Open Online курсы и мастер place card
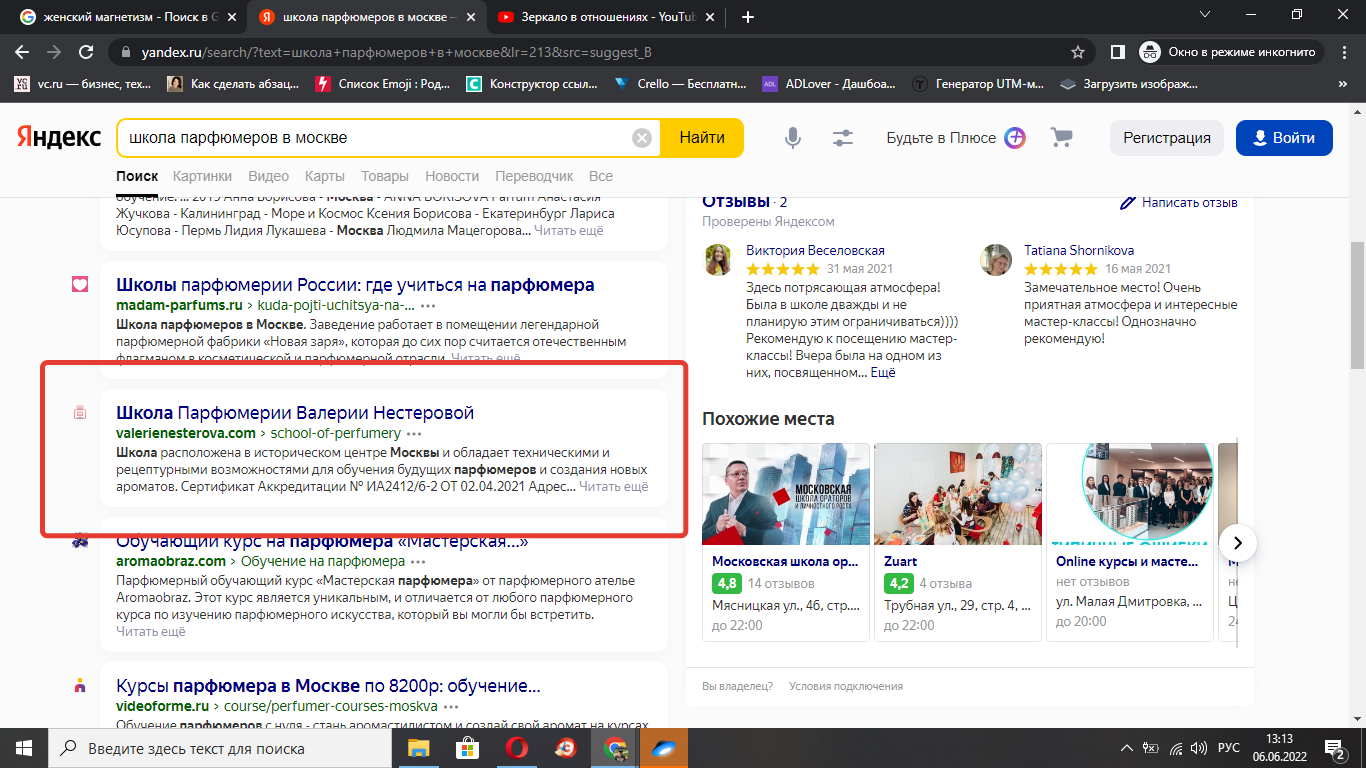This screenshot has height=768, width=1366. [1129, 542]
